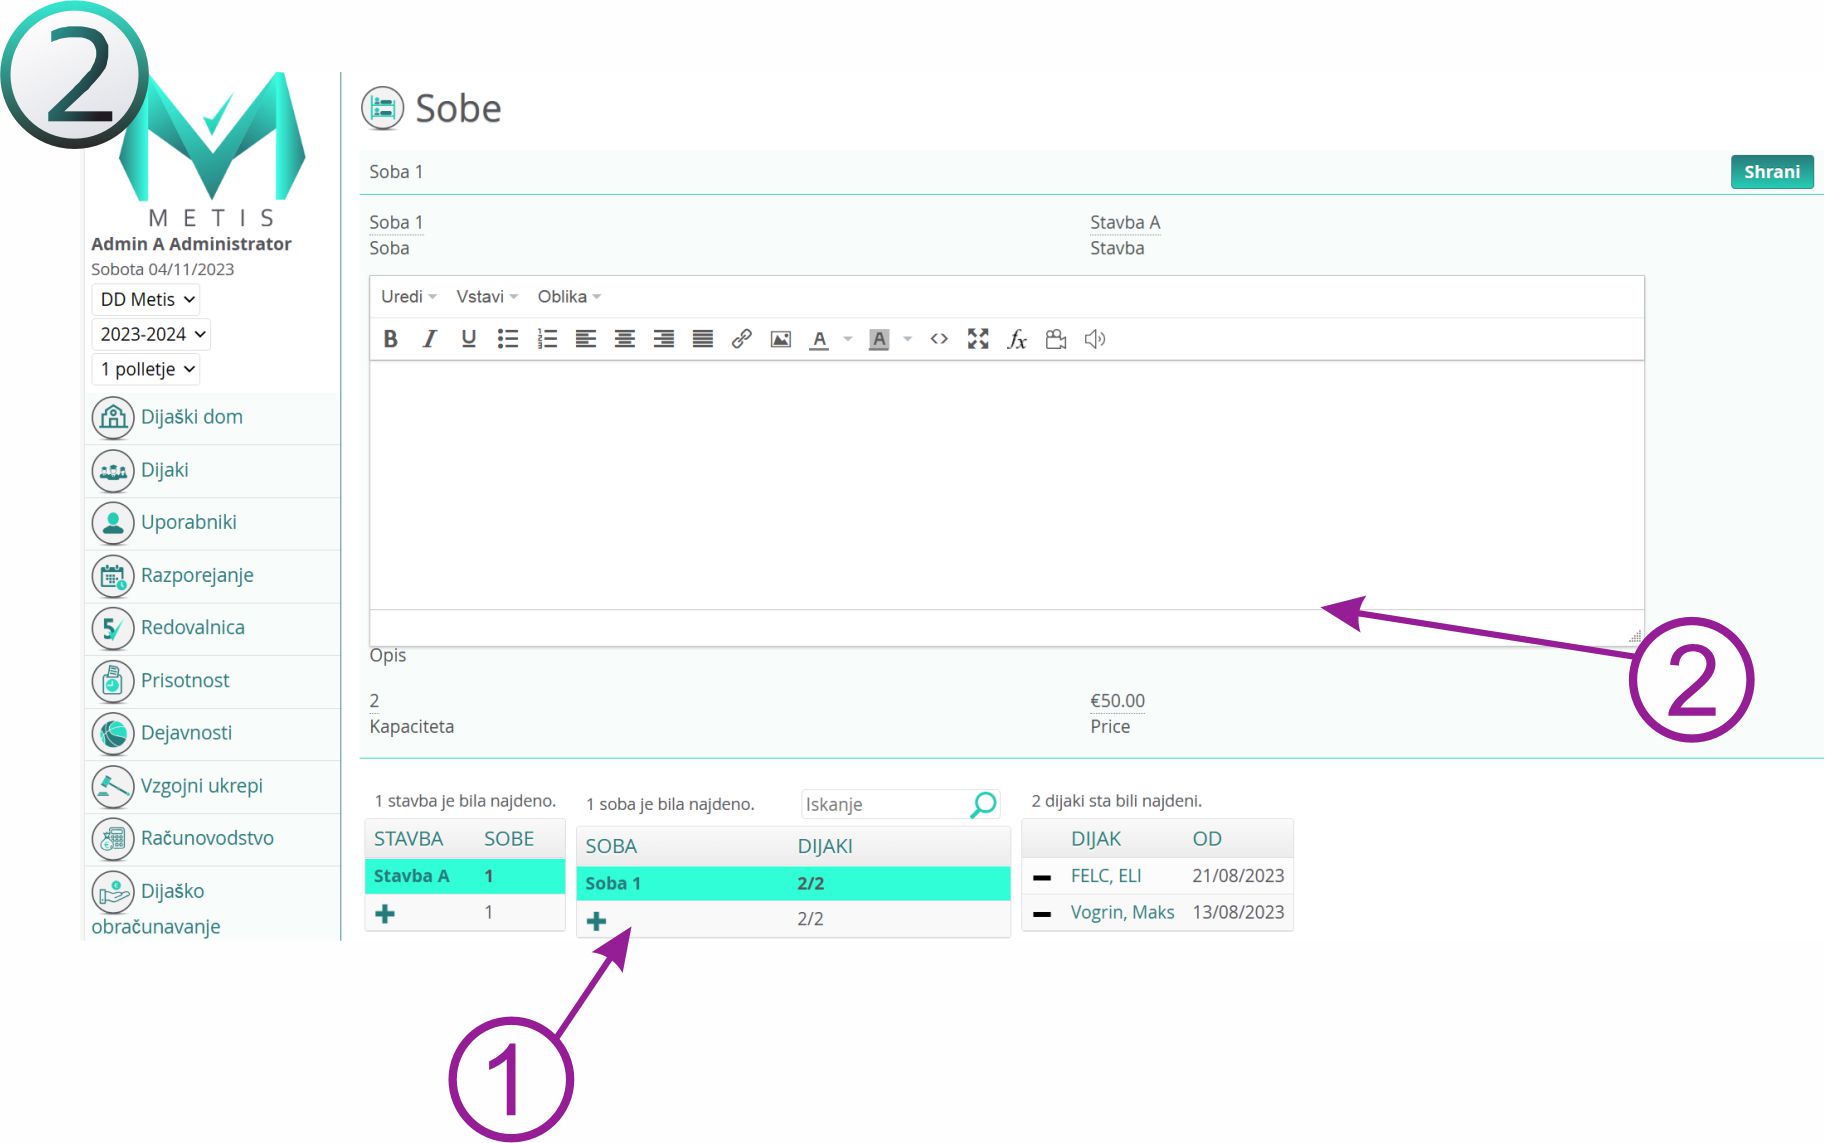Open the Oblika format menu

coord(568,297)
